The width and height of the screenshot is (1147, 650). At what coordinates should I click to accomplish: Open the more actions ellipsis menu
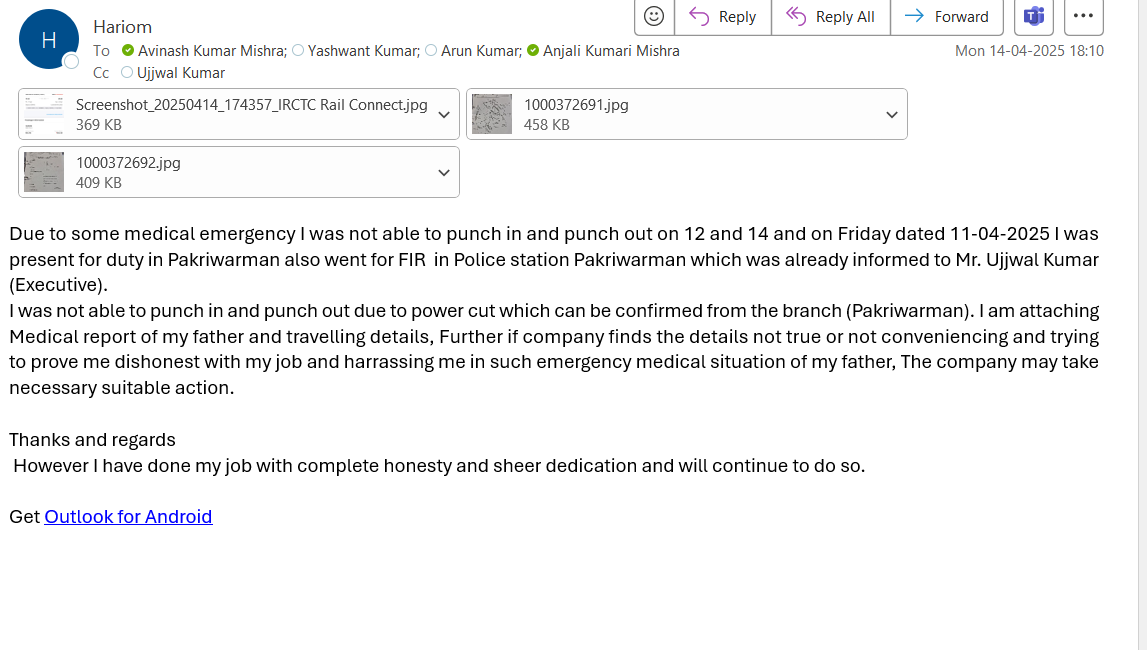1083,16
